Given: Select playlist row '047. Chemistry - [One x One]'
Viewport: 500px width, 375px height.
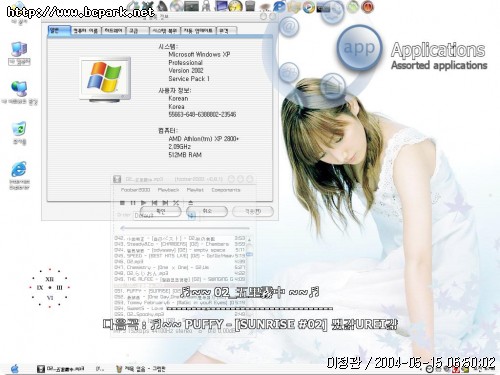Looking at the screenshot, I should click(179, 267).
